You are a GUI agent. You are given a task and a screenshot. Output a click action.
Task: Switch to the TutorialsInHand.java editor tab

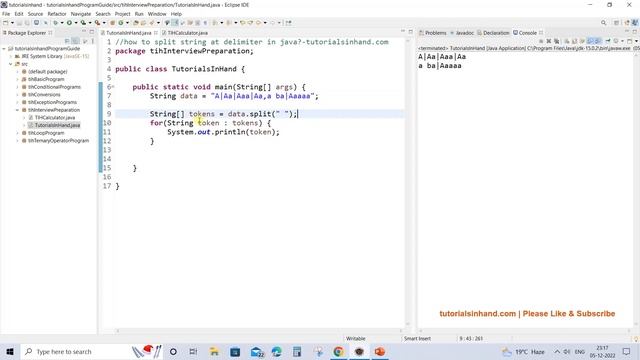click(x=128, y=33)
